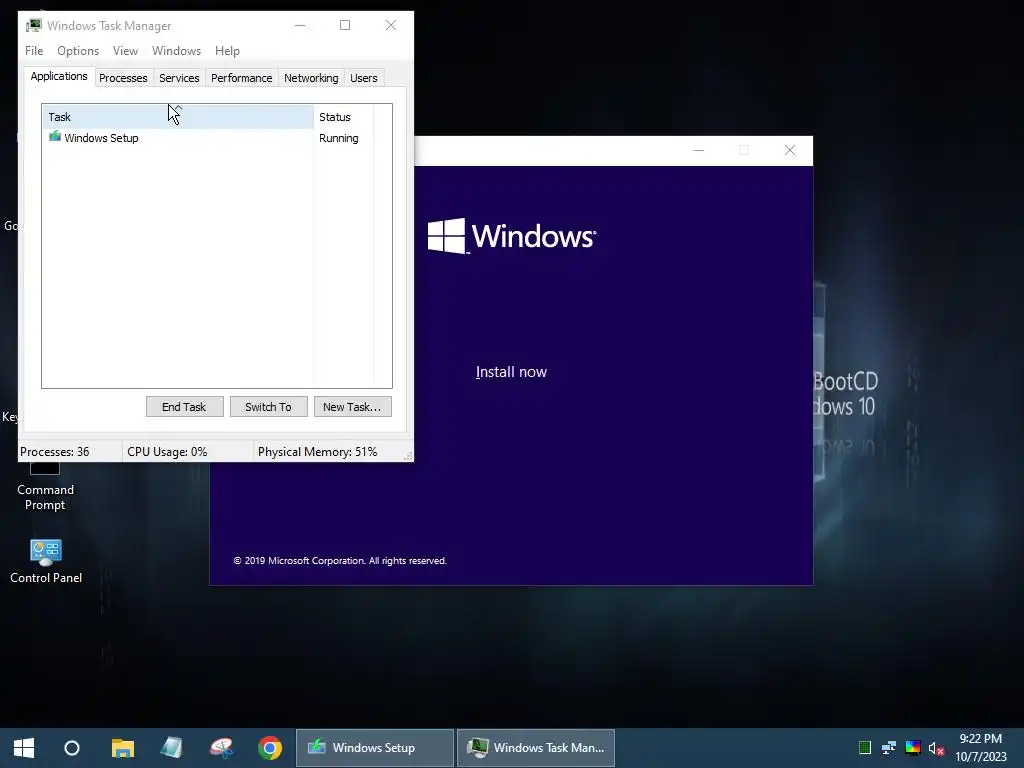
Task: Go to the Networking tab
Action: (311, 78)
